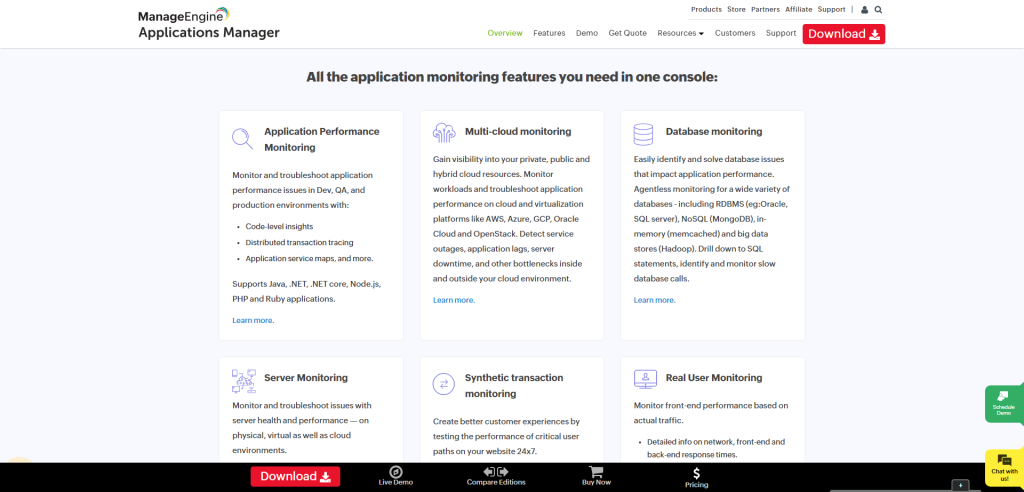Open the Chat with us widget
The height and width of the screenshot is (492, 1024).
[1004, 467]
